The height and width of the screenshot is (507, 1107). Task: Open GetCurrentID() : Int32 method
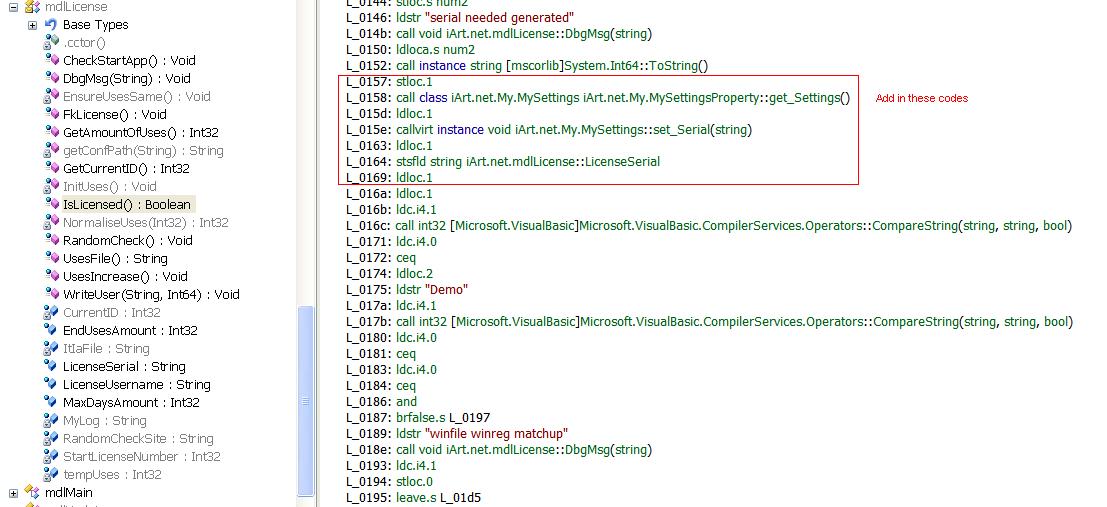click(126, 169)
